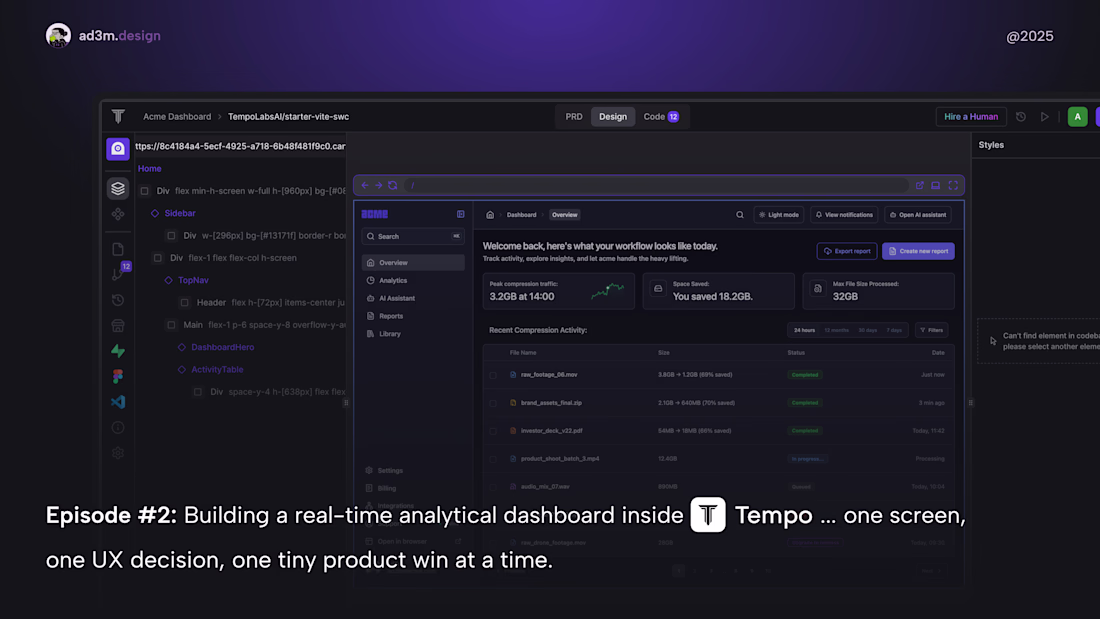
Task: Open the git branch icon with 12 badge
Action: point(120,272)
